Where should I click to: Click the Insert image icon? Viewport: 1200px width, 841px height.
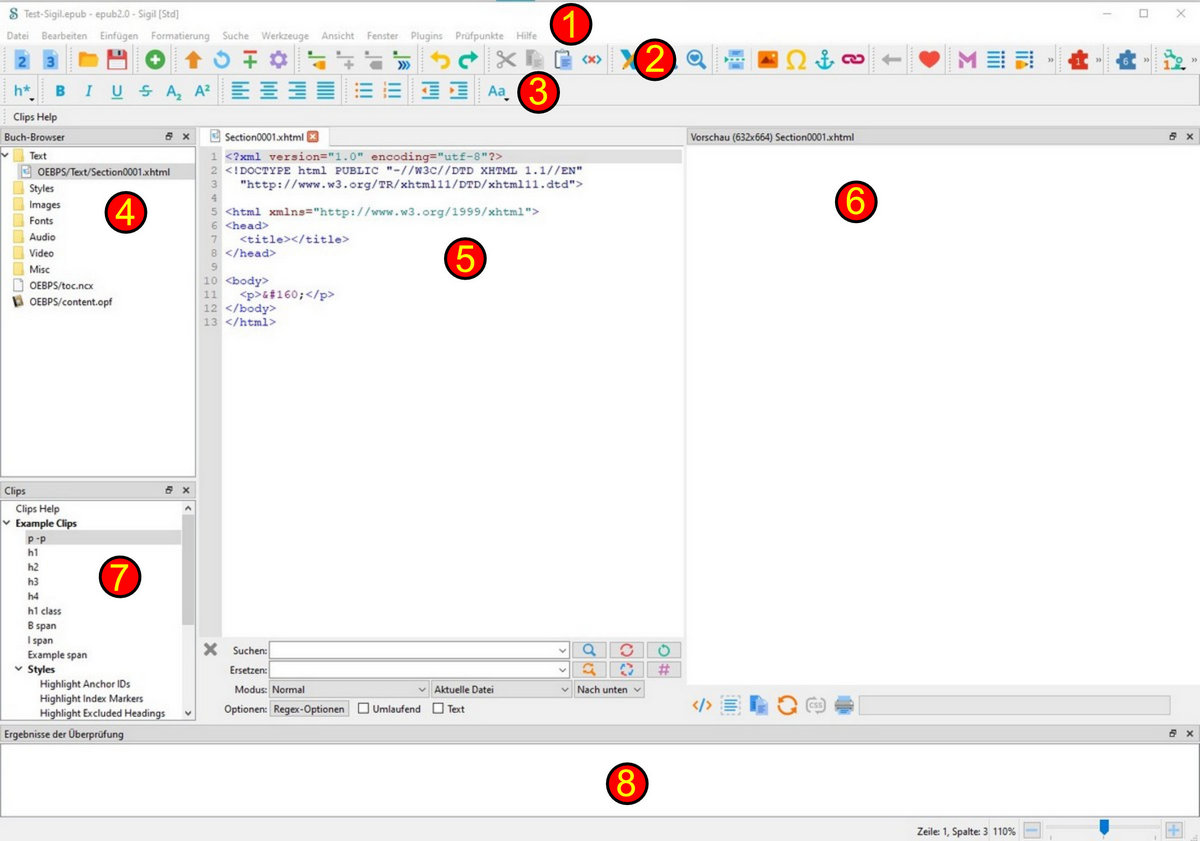[x=767, y=60]
